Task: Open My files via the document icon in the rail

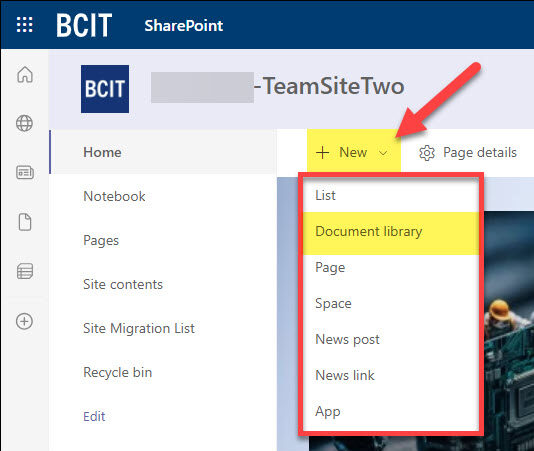Action: point(25,222)
